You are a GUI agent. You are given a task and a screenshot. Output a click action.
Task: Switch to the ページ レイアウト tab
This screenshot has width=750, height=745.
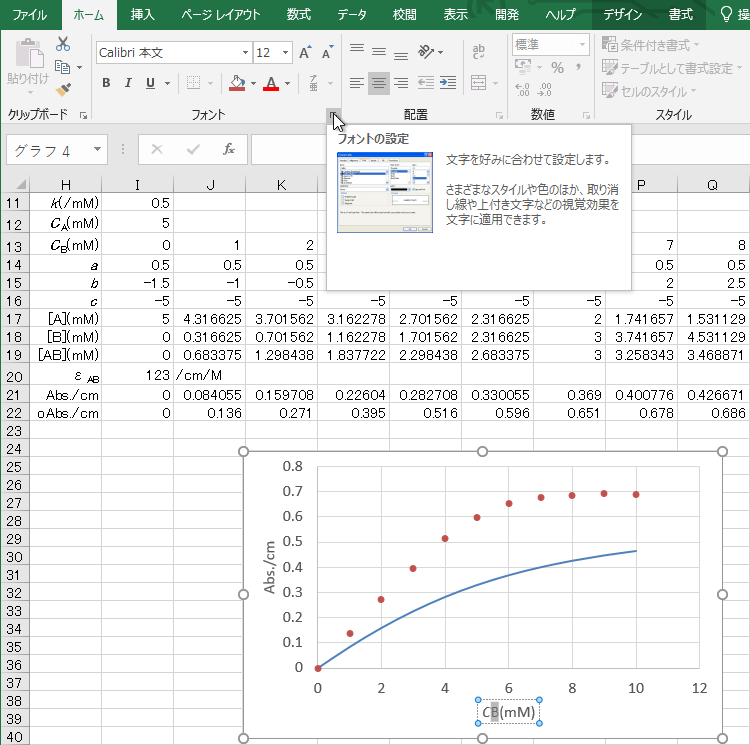(221, 14)
